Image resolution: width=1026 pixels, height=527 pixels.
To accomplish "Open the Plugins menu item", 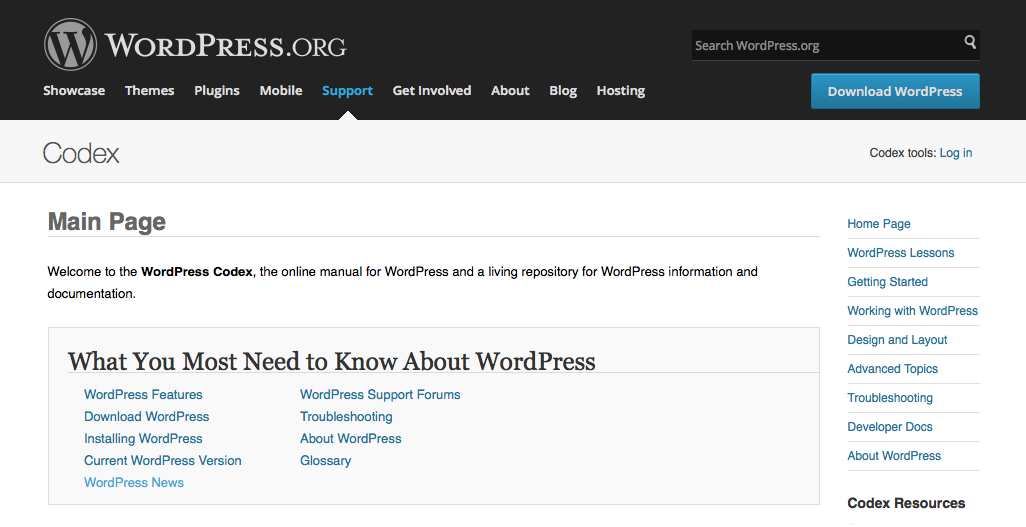I will click(x=217, y=91).
